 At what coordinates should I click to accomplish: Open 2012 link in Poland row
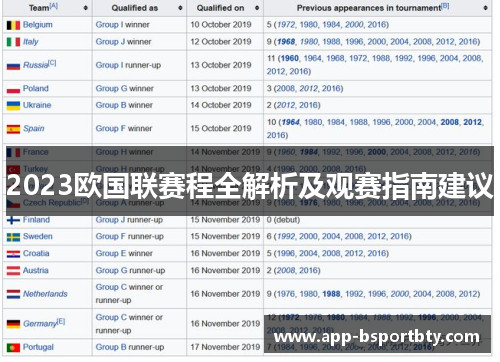pos(309,89)
